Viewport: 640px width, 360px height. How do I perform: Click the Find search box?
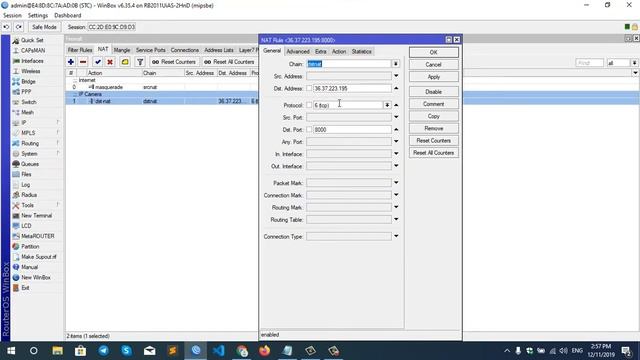[589, 63]
